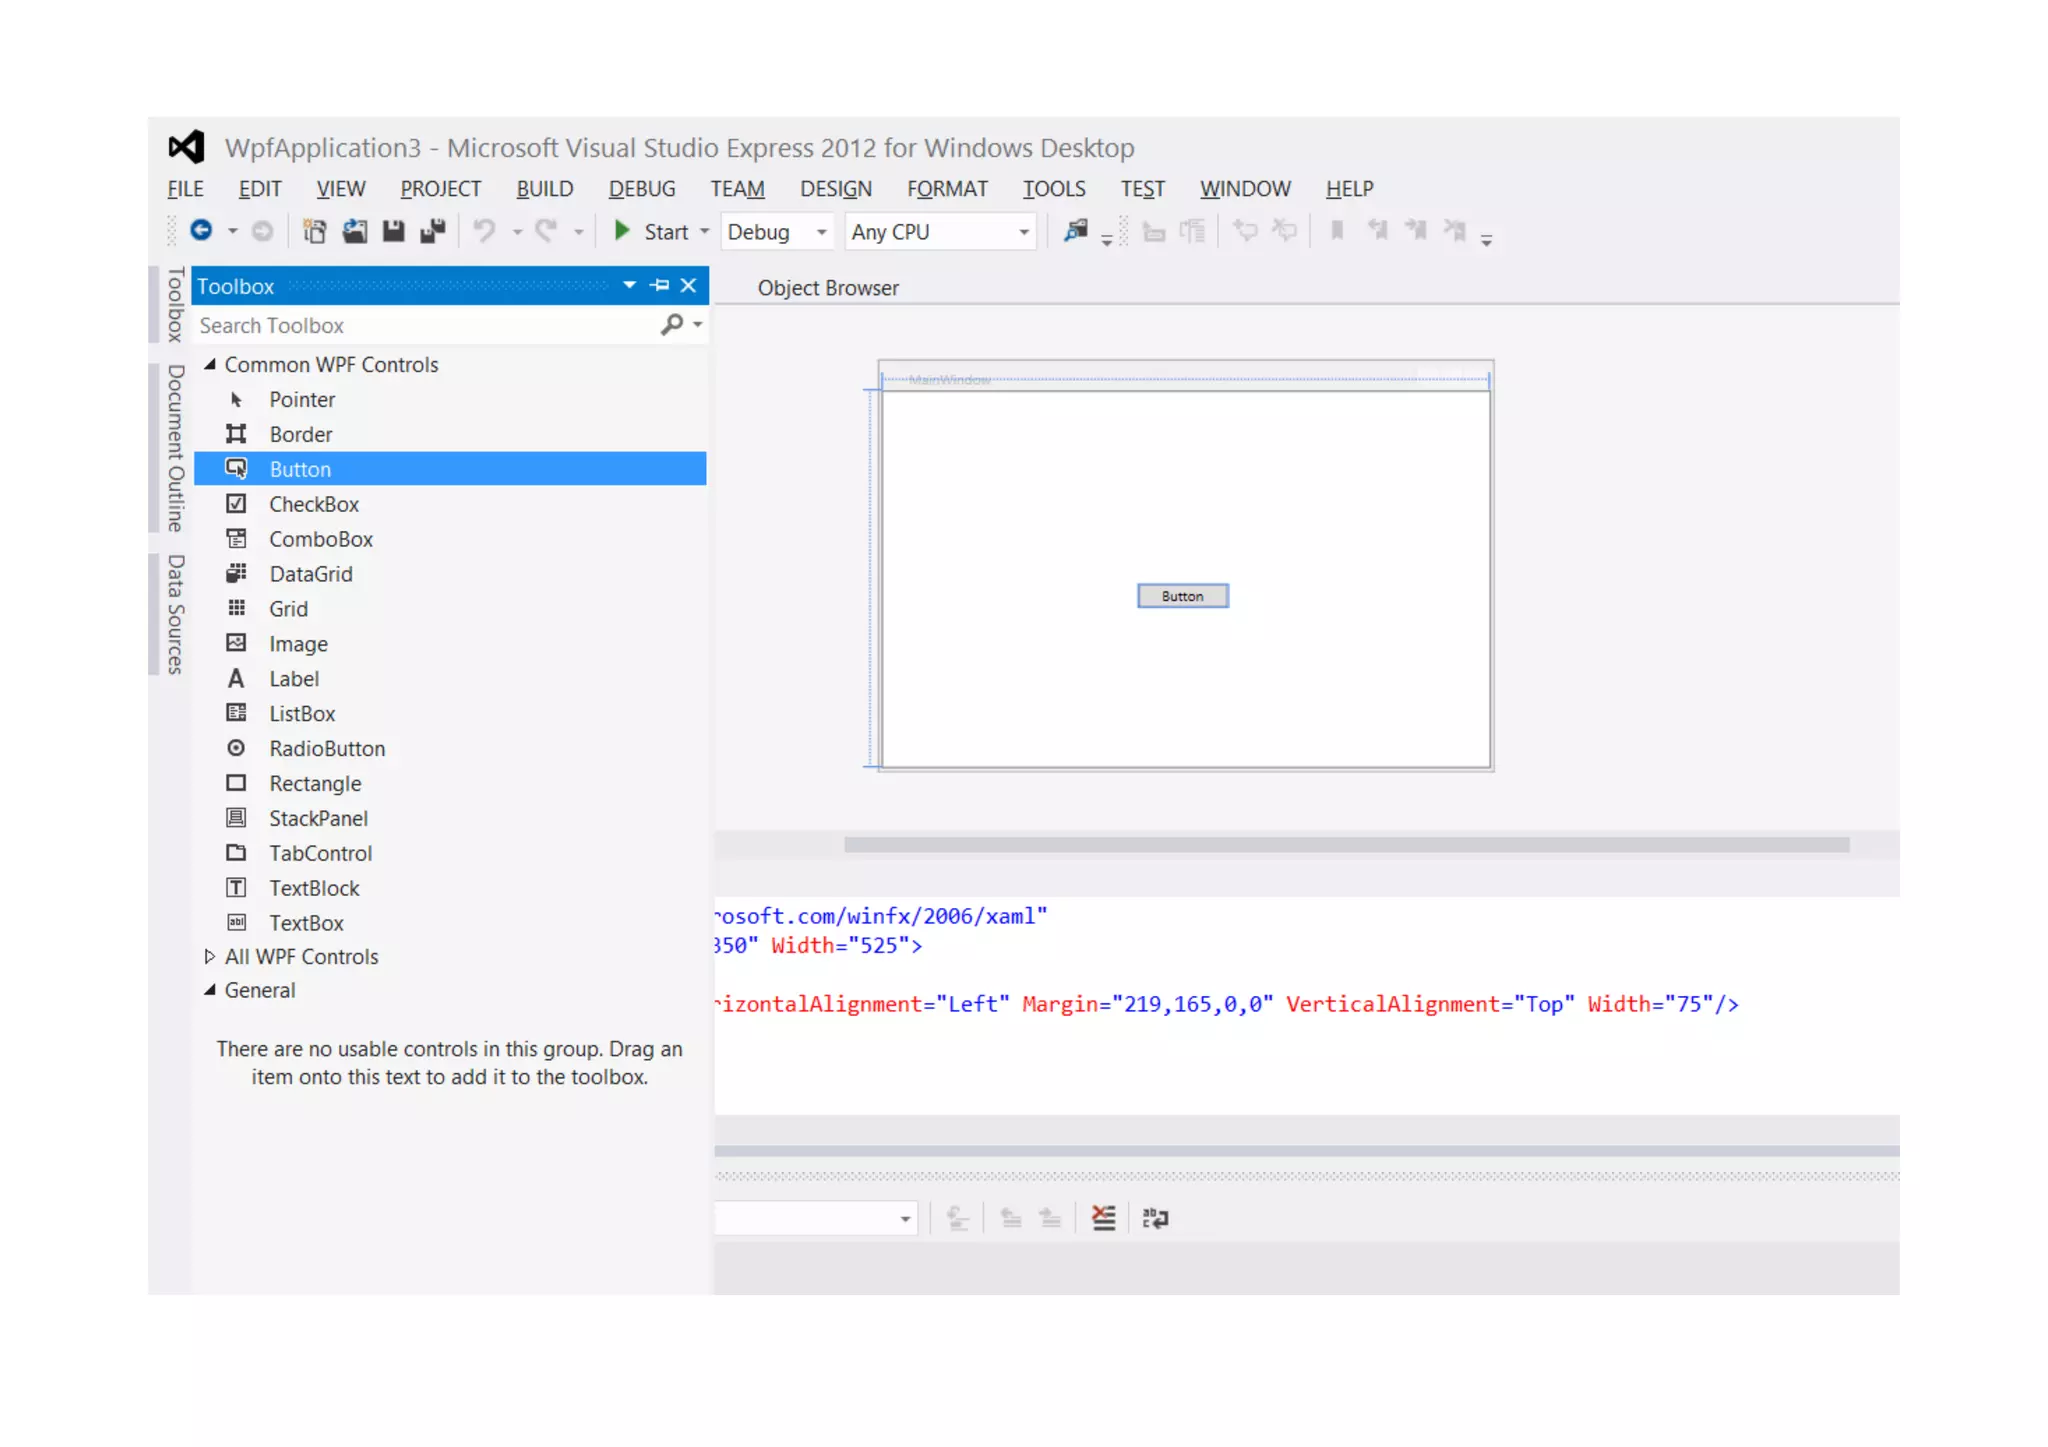
Task: Select the TabControl item in Toolbox
Action: (449, 854)
